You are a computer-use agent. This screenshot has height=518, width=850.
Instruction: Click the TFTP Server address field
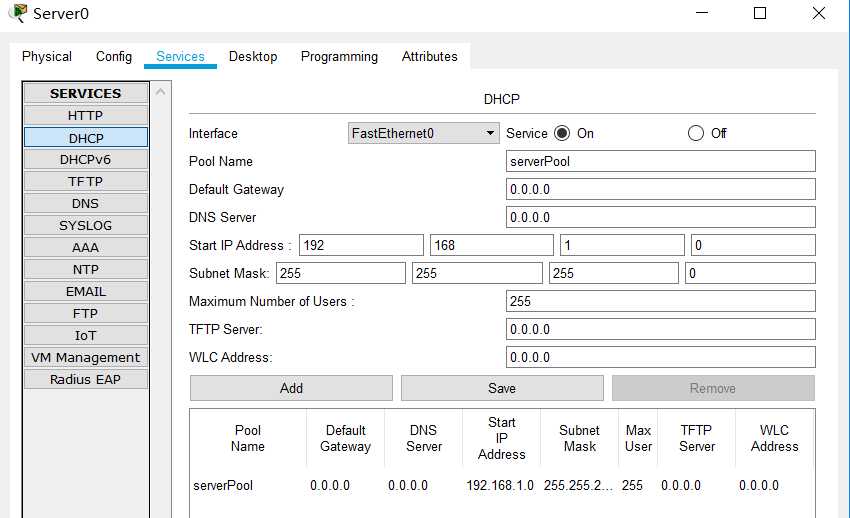(x=660, y=329)
